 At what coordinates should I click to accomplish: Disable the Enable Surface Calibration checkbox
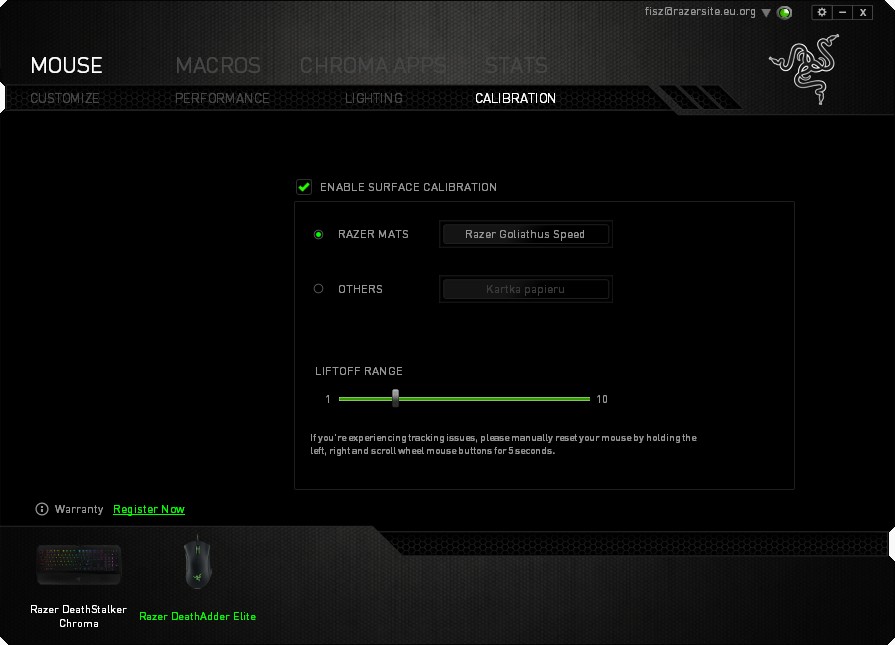click(x=304, y=187)
